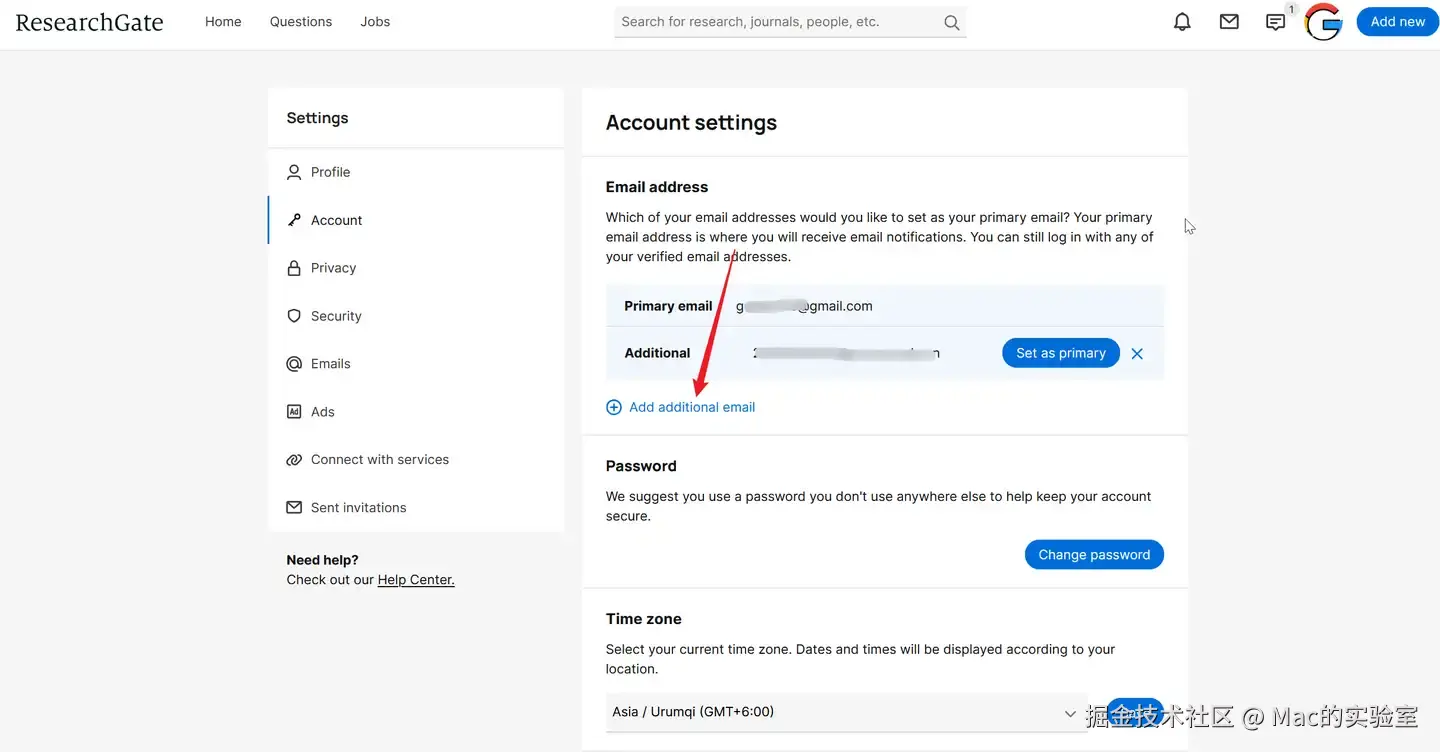Open the messages envelope icon
This screenshot has height=752, width=1440.
tap(1229, 22)
